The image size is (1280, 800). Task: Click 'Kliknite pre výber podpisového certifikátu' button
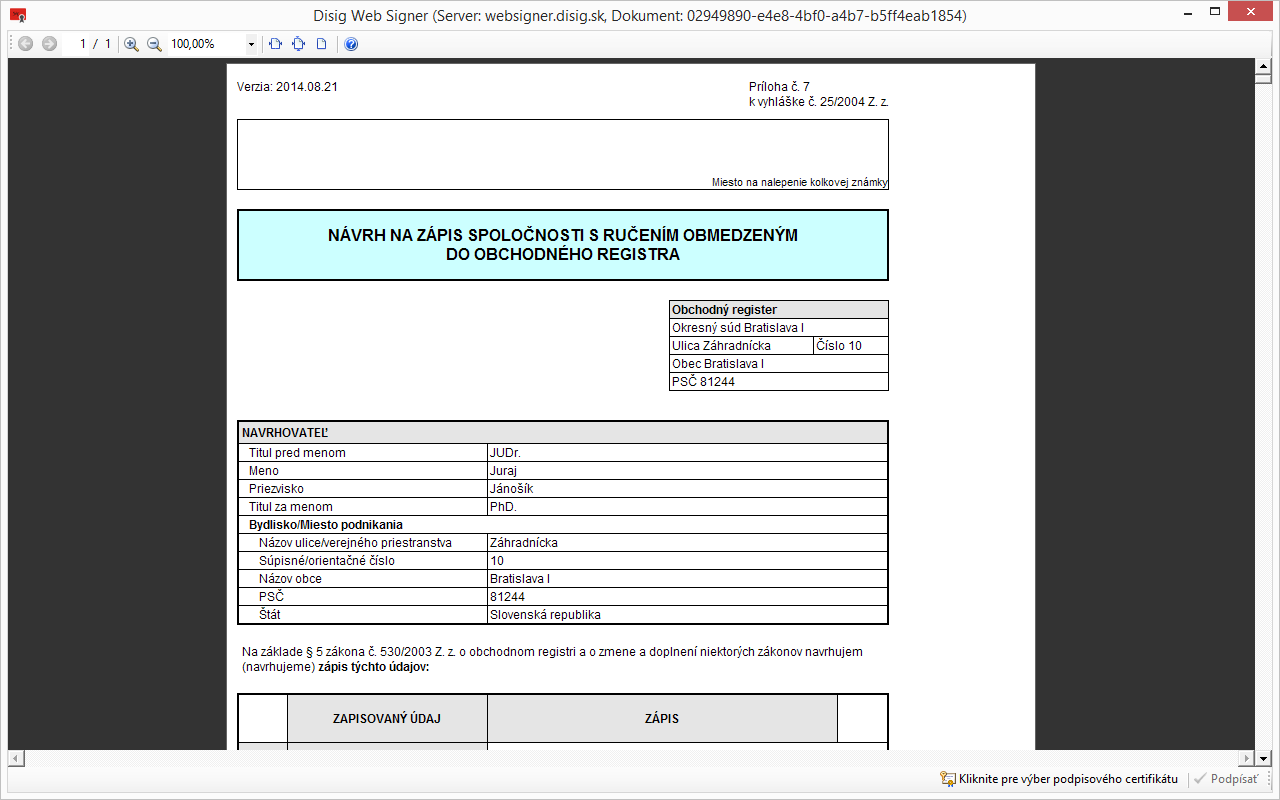coord(1058,779)
